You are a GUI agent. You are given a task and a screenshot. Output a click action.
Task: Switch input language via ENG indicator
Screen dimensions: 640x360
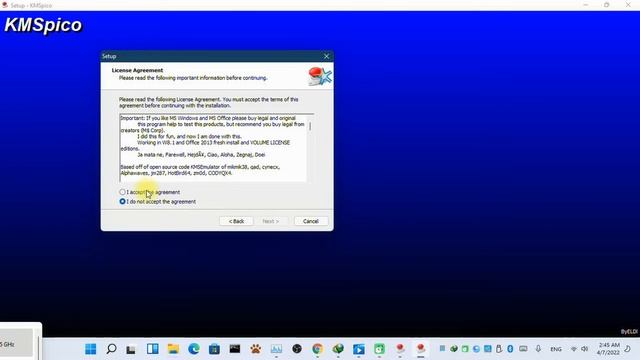pyautogui.click(x=556, y=349)
